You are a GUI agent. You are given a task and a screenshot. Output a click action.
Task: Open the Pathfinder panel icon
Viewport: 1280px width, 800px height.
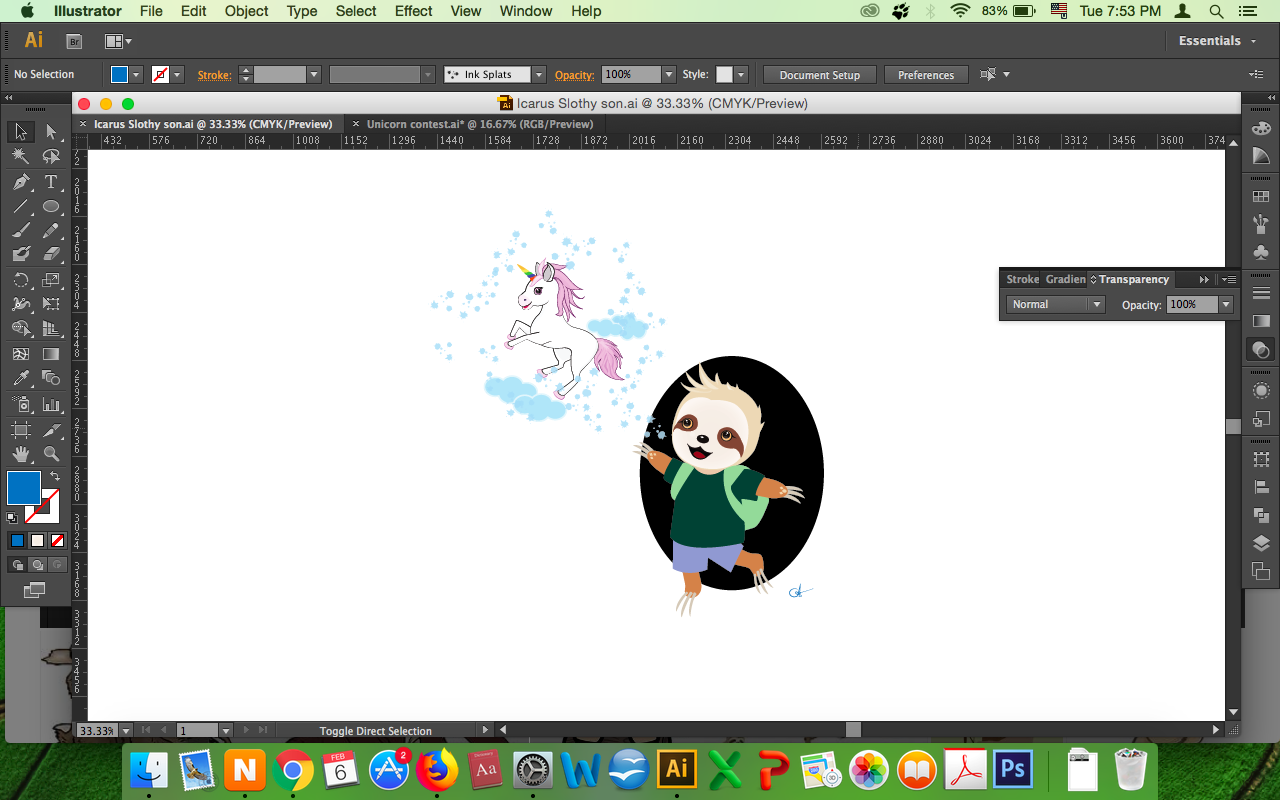[x=1261, y=516]
